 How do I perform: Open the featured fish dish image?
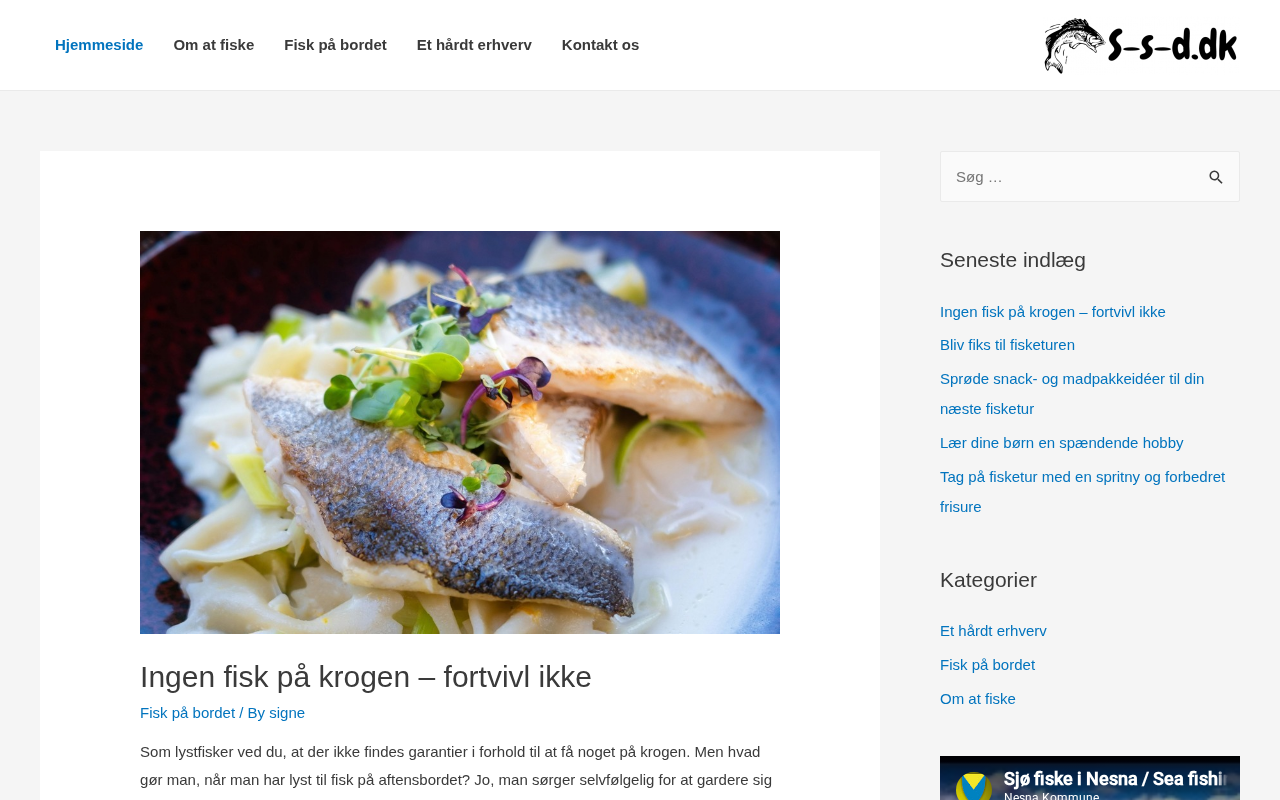(x=460, y=432)
